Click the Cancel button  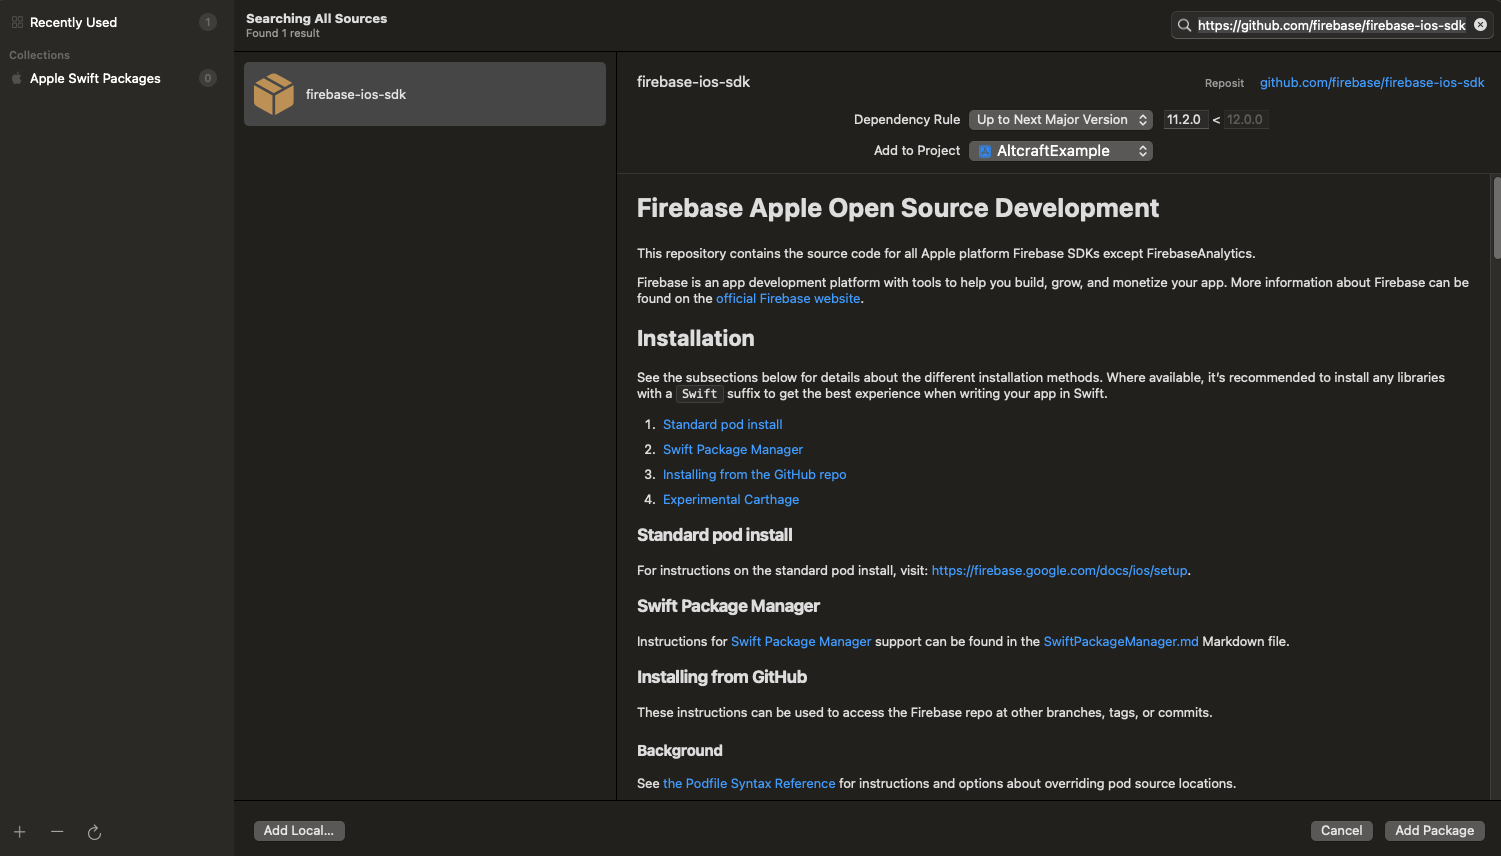point(1341,831)
